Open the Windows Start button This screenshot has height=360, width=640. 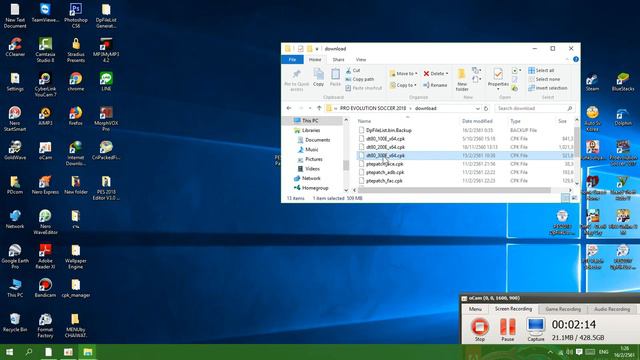(x=9, y=352)
